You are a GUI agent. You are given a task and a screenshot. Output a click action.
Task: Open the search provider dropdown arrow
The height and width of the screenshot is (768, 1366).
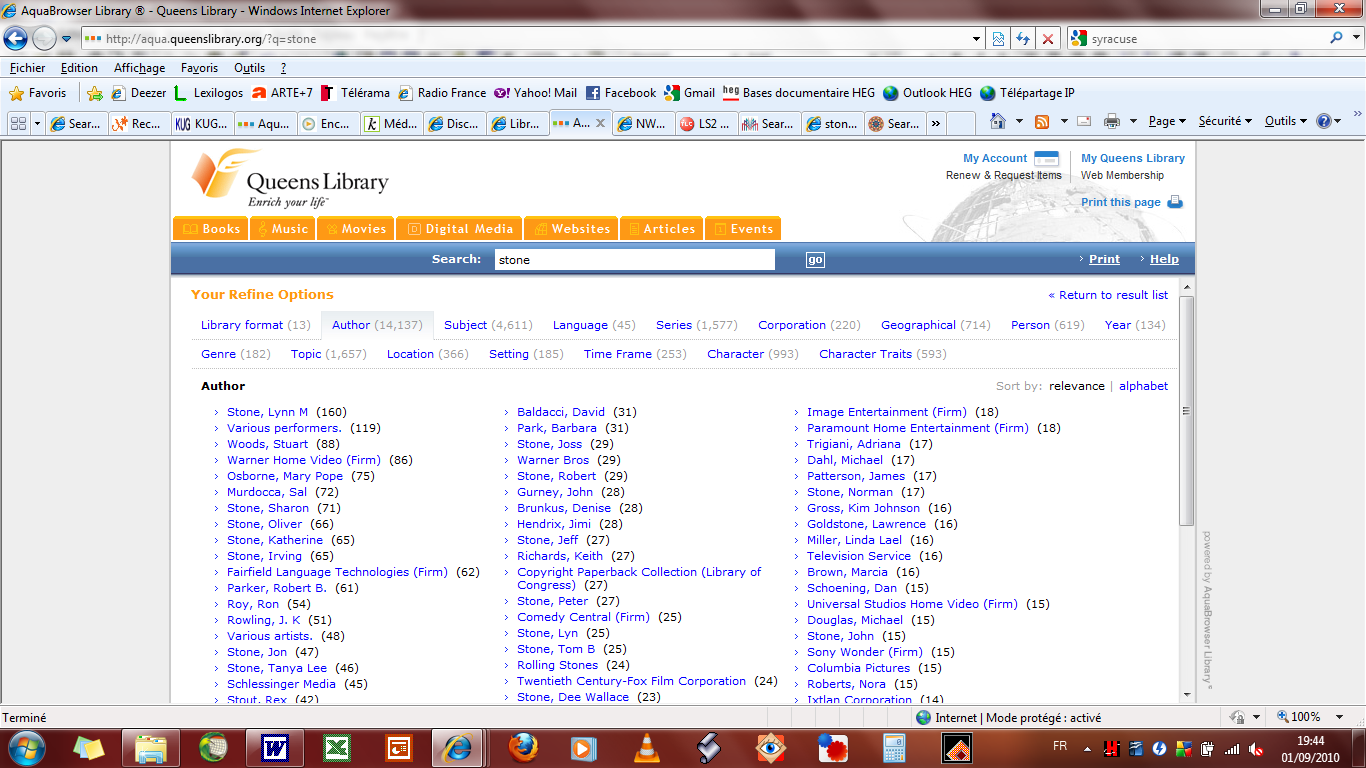click(x=1354, y=39)
